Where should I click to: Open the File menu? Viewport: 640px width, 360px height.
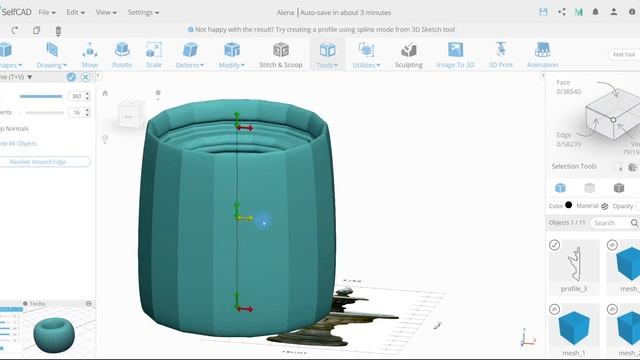47,12
